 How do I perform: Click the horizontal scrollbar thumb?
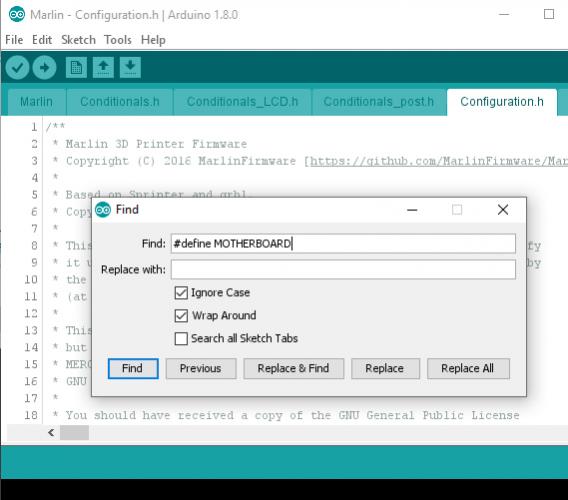point(74,432)
